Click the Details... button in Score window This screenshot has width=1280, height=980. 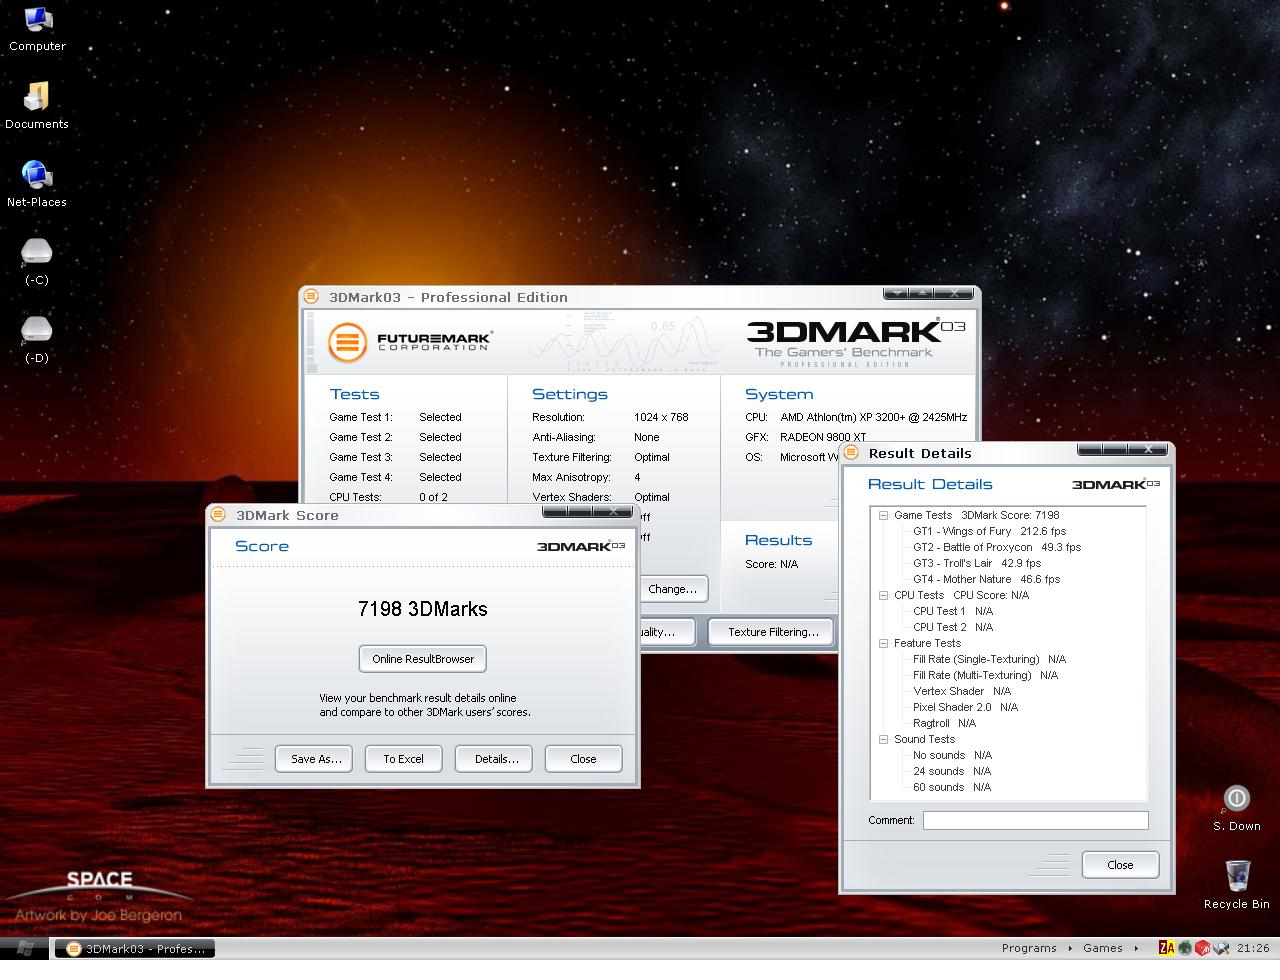496,759
